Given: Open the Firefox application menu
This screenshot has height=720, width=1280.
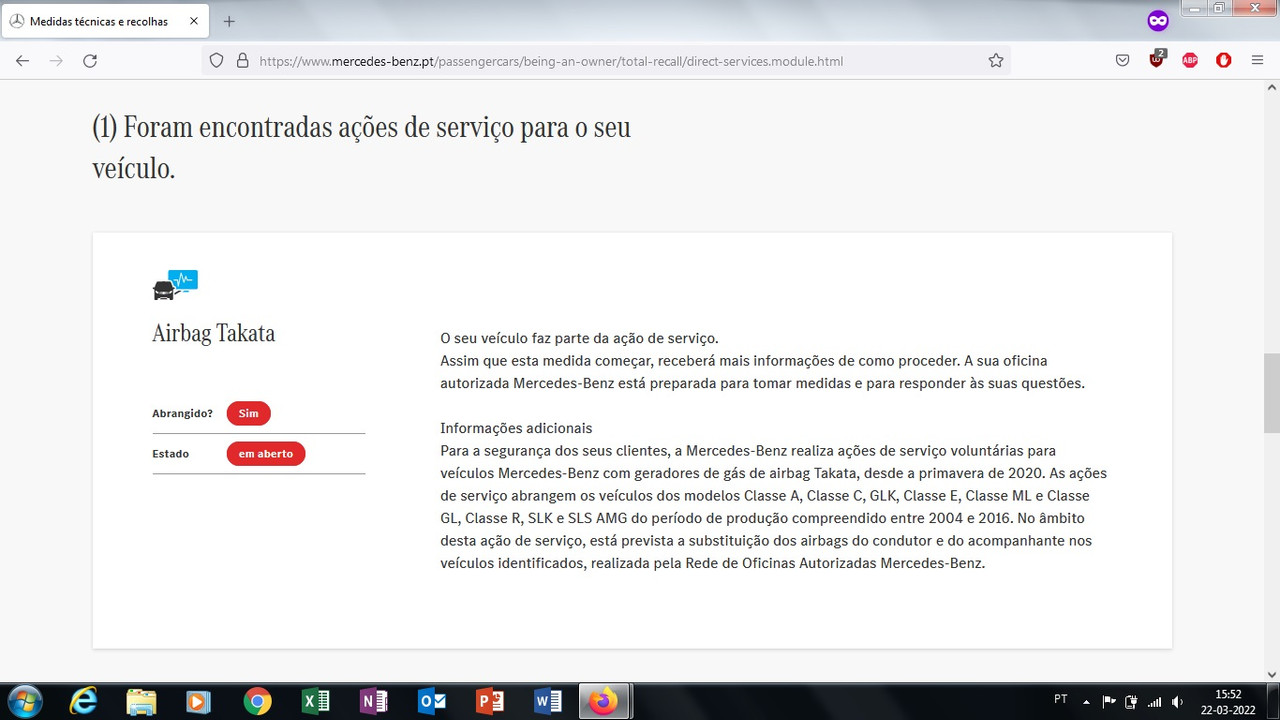Looking at the screenshot, I should coord(1257,61).
